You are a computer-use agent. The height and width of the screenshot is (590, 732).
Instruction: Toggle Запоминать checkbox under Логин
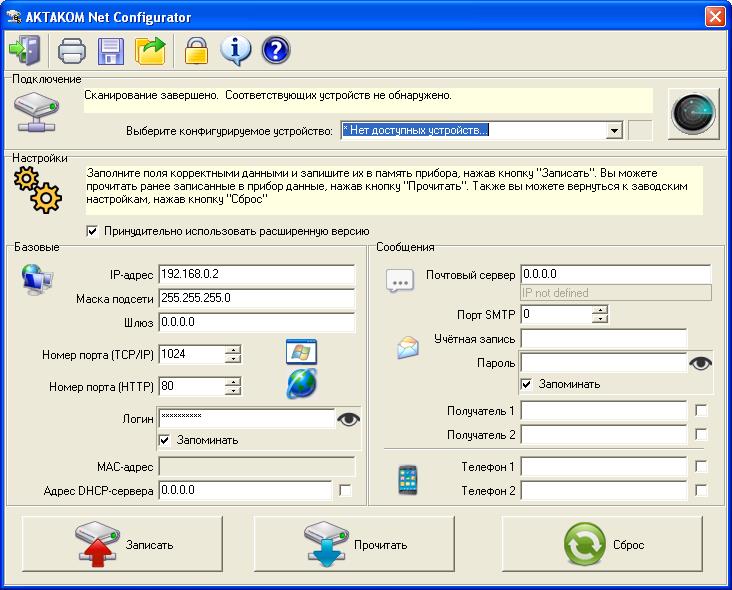pyautogui.click(x=164, y=440)
